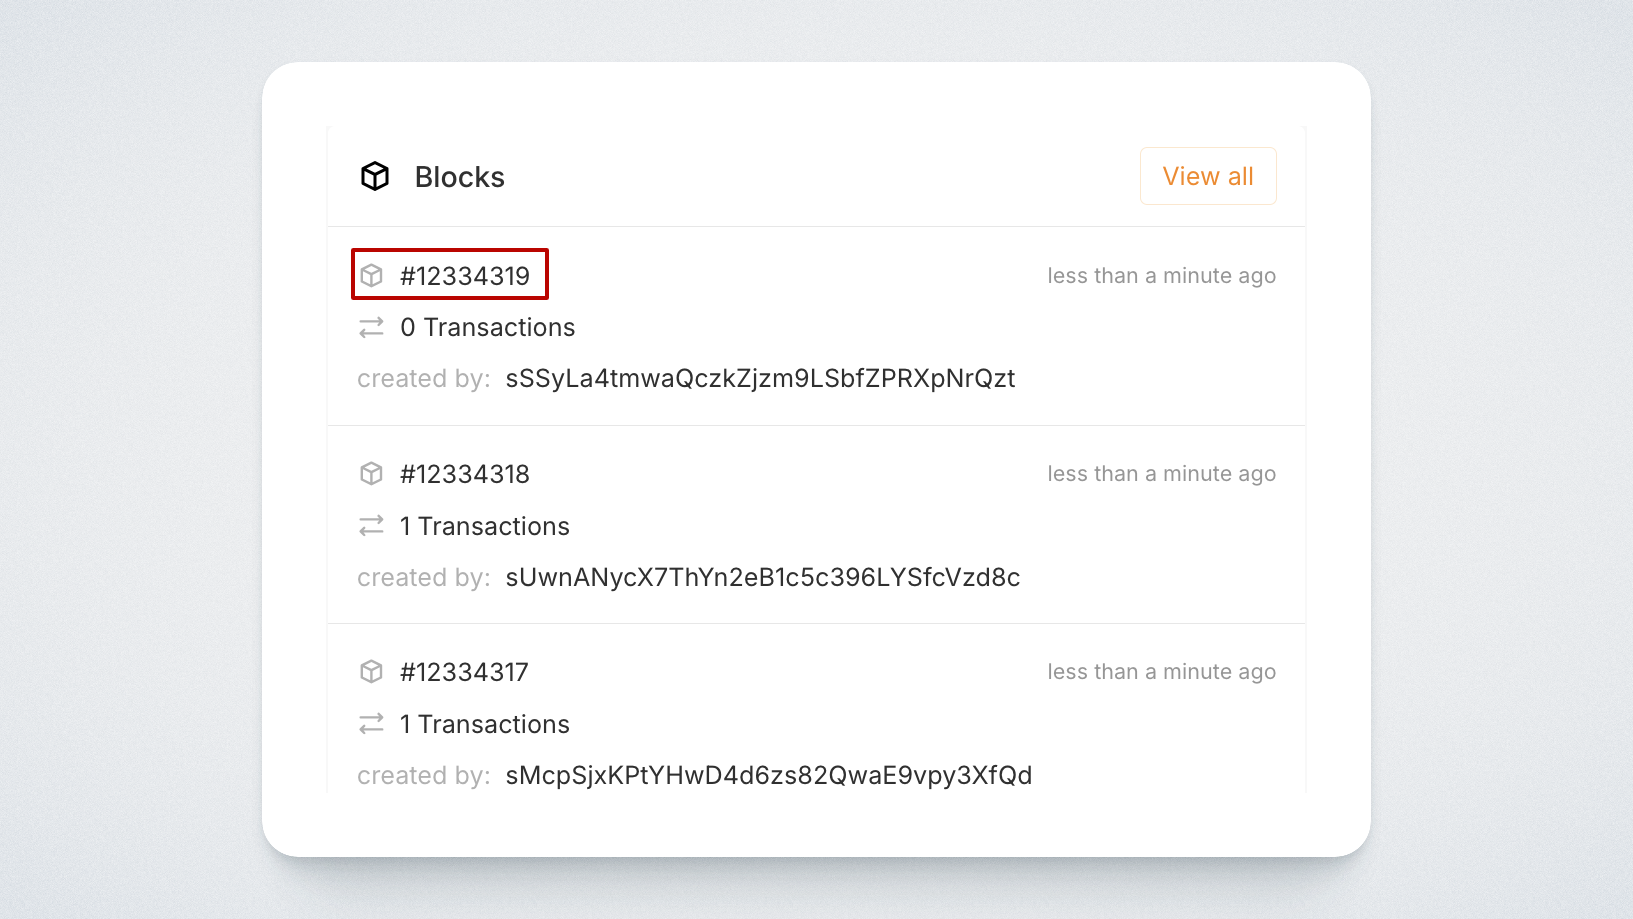The height and width of the screenshot is (919, 1633).
Task: Open block #12334318
Action: (465, 474)
